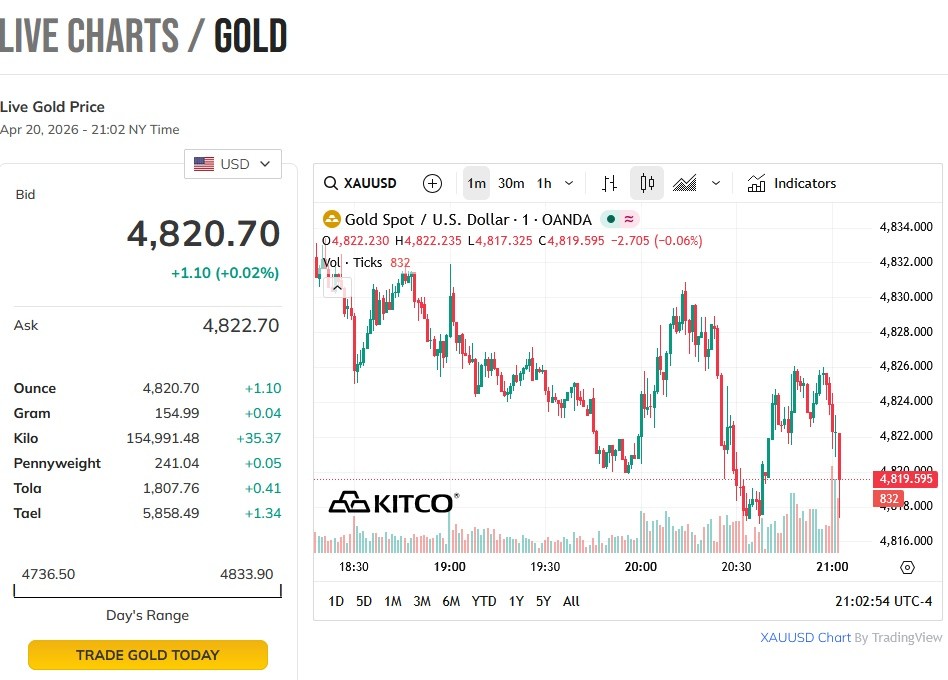Click the 21:02:54 UTC-4 timezone selector
Image resolution: width=948 pixels, height=680 pixels.
pos(883,601)
